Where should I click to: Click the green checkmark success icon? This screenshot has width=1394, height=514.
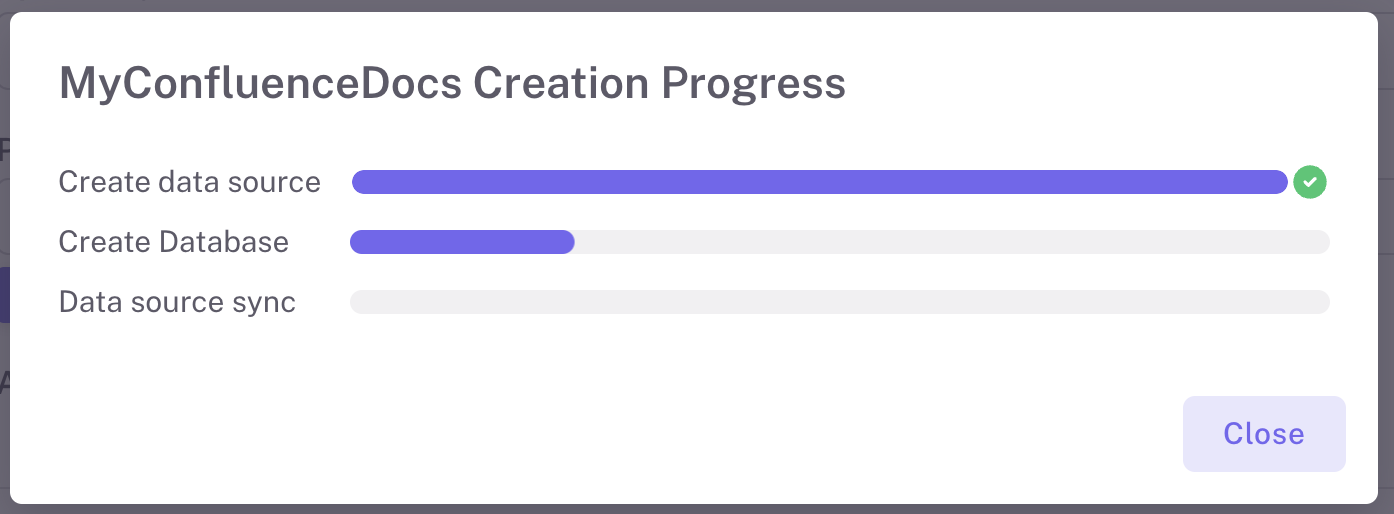(x=1310, y=182)
